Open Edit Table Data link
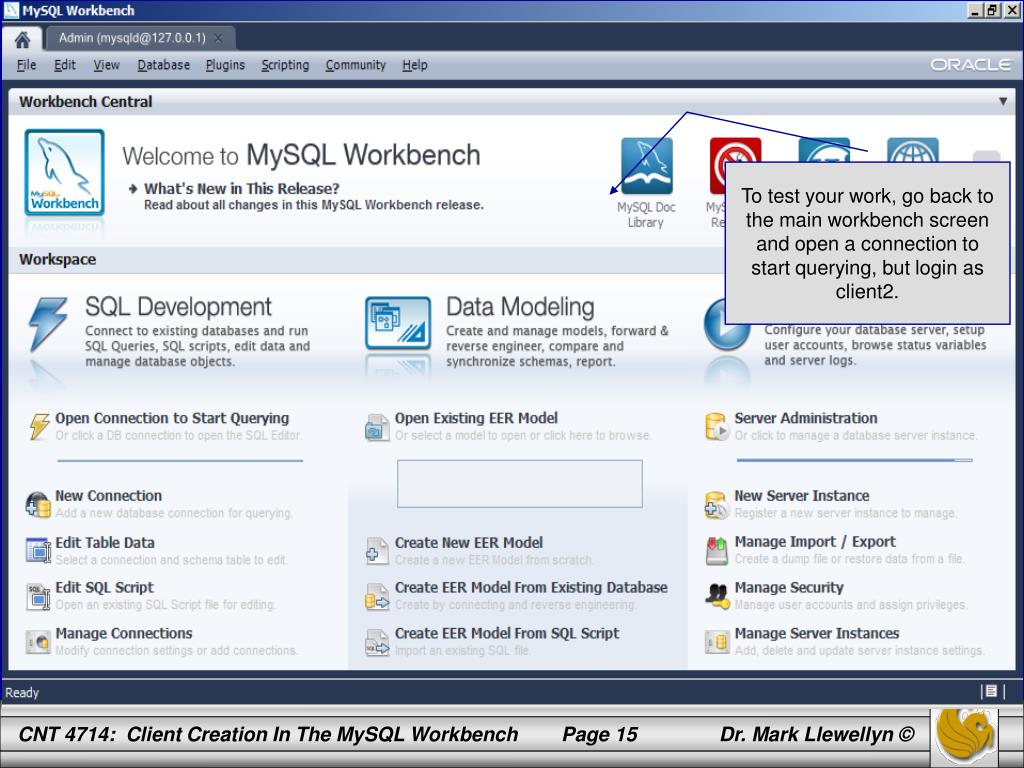1024x768 pixels. 104,543
